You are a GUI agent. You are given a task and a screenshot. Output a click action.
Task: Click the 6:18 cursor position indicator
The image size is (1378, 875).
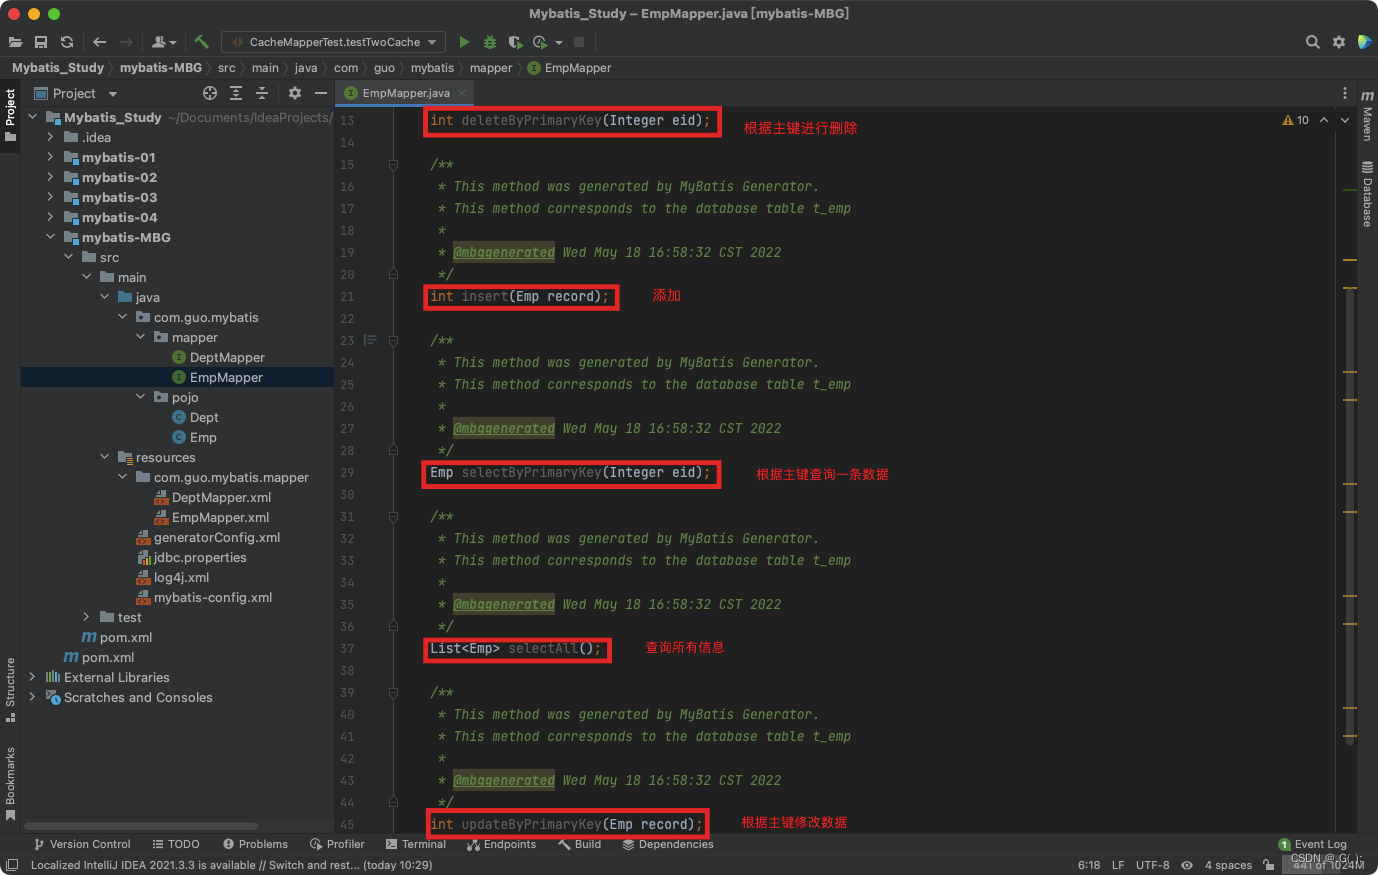1089,865
